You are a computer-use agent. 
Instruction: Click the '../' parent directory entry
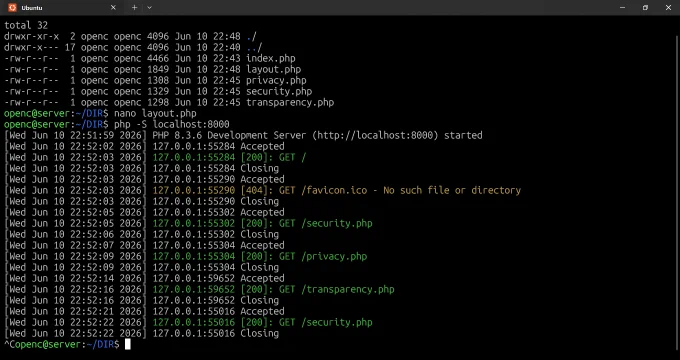tap(254, 47)
